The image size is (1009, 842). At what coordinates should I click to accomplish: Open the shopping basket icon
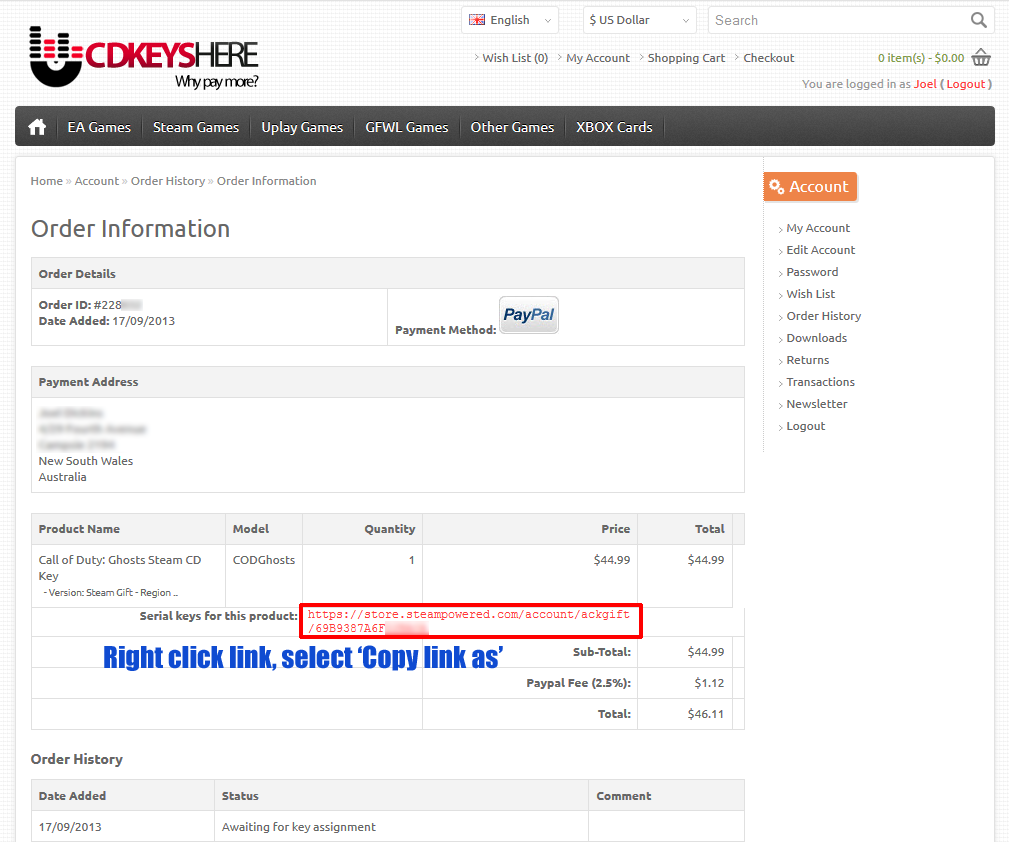981,57
